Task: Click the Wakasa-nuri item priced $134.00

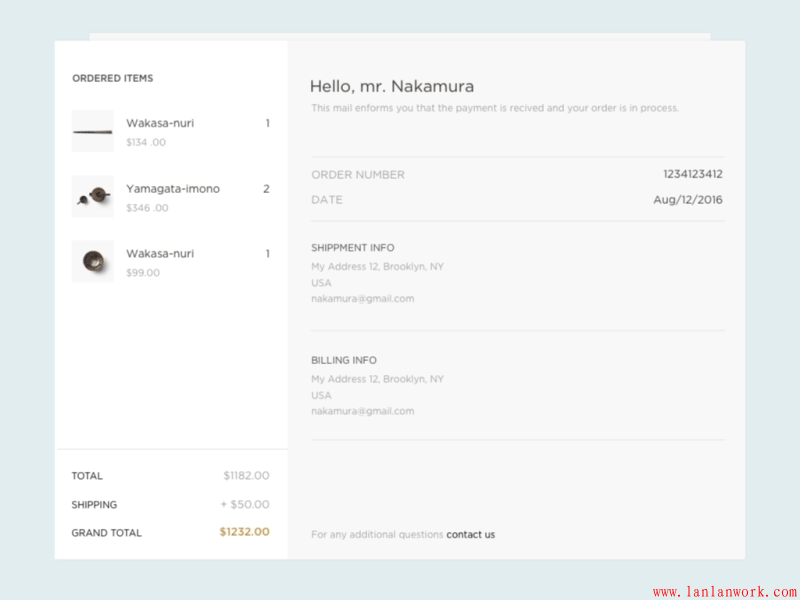Action: 159,123
